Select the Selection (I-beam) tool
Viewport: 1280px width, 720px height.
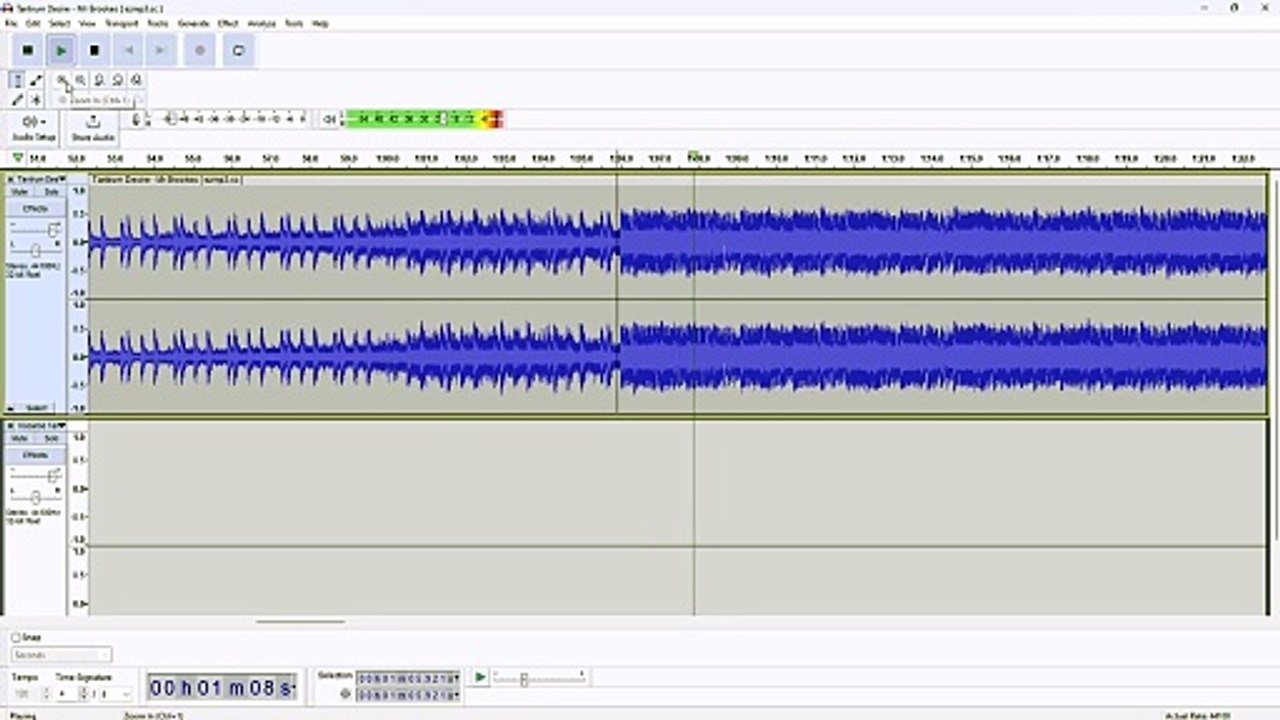tap(17, 80)
